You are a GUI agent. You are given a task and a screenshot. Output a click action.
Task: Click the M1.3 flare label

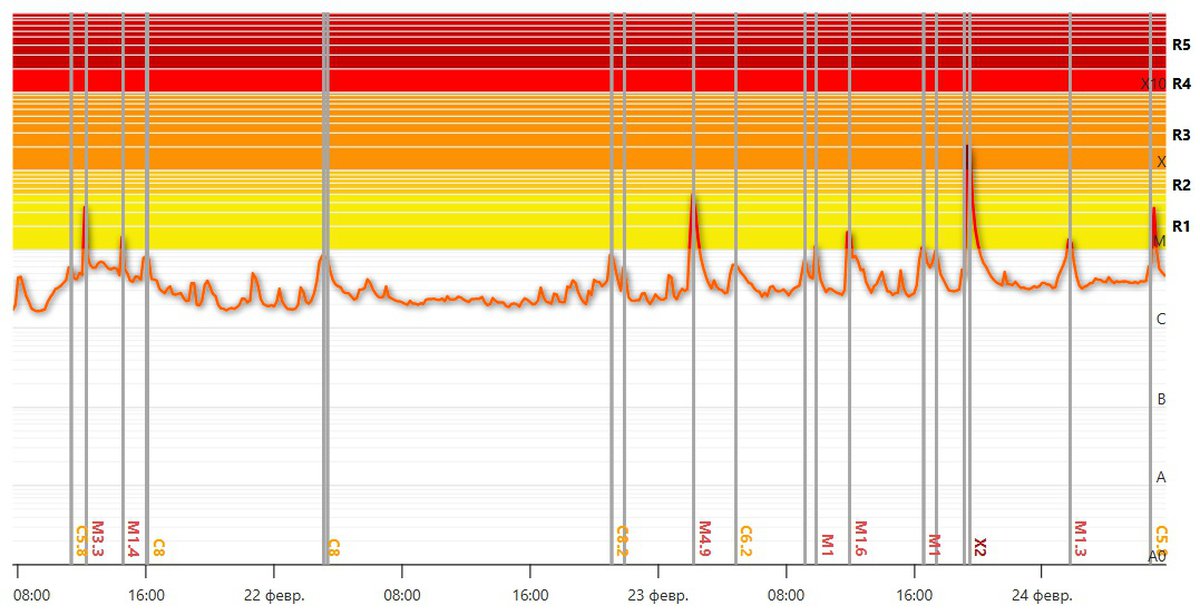click(x=1080, y=538)
